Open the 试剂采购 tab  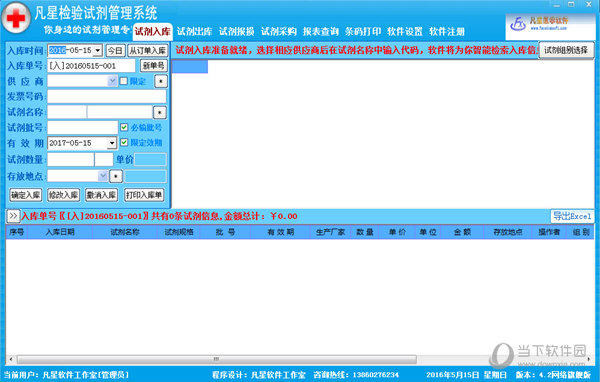(279, 31)
